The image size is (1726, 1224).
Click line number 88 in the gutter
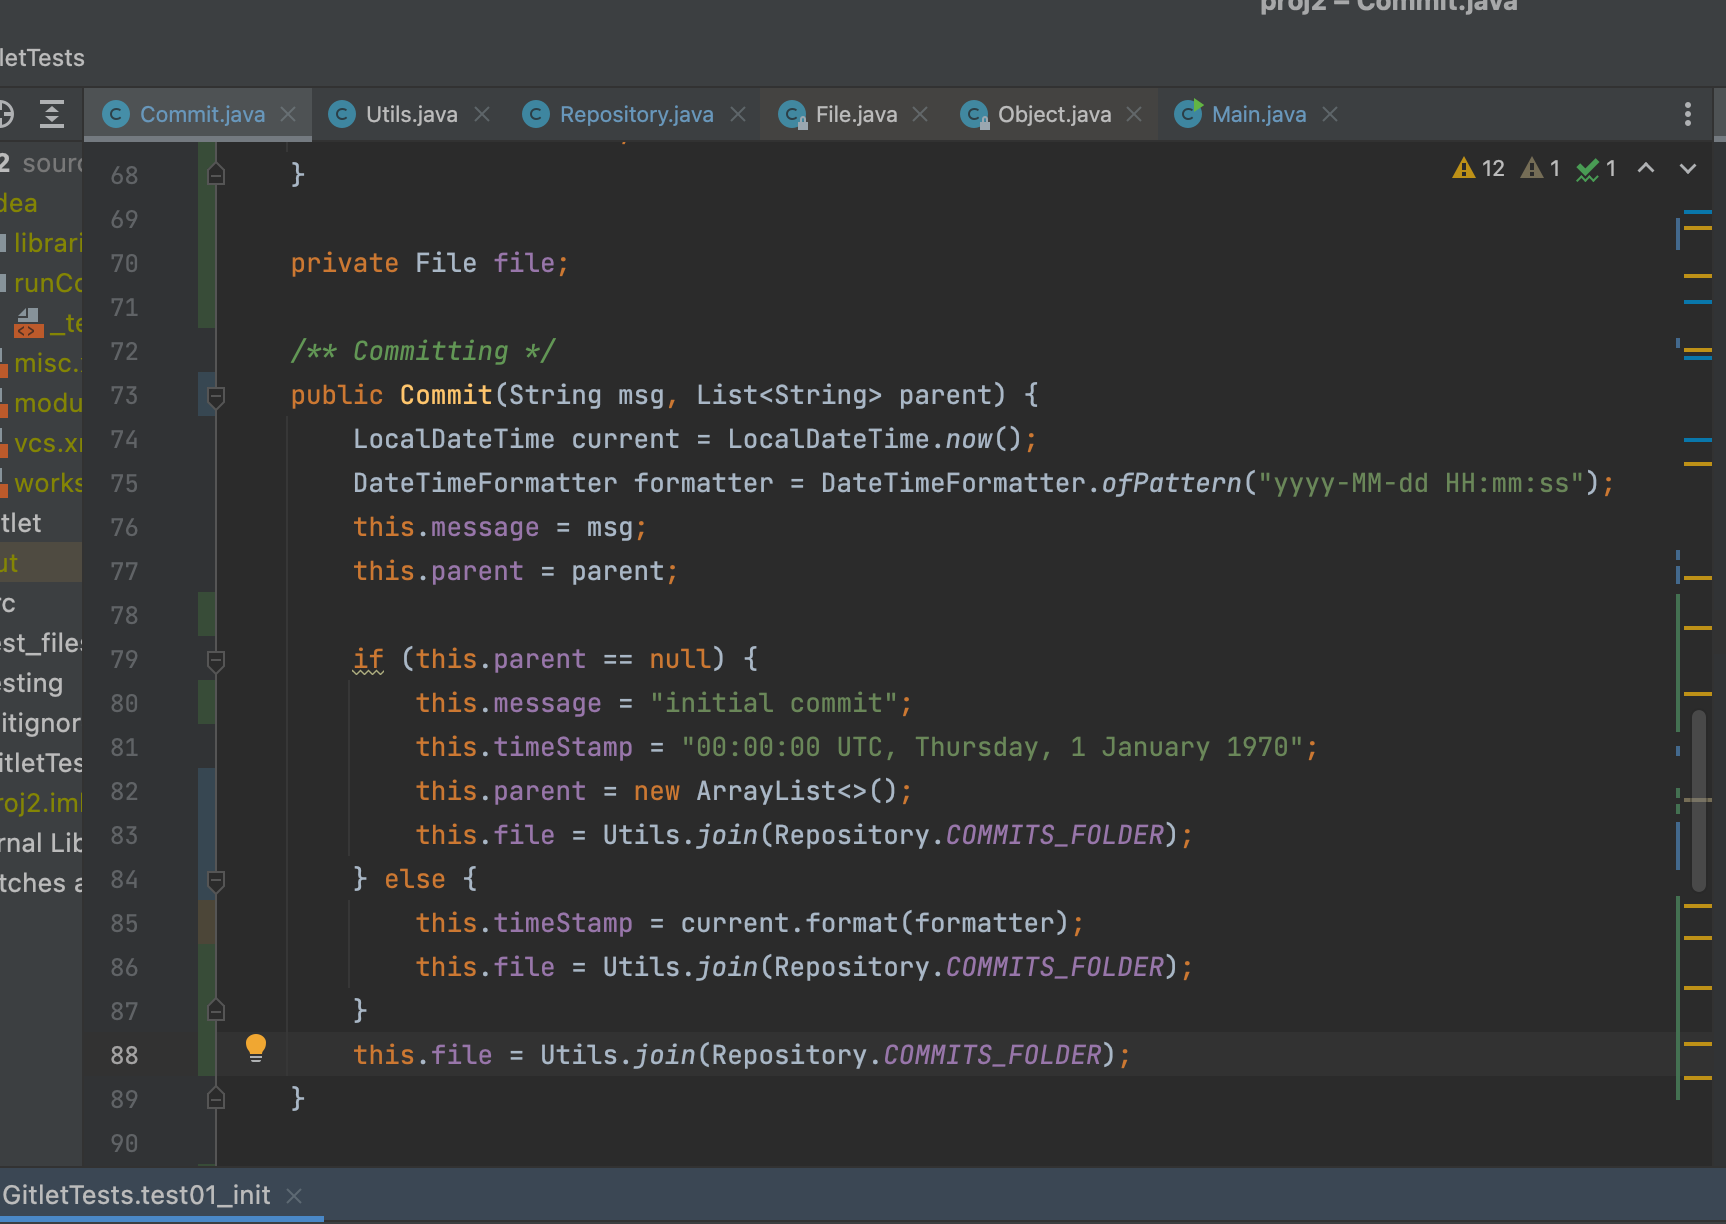coord(125,1055)
